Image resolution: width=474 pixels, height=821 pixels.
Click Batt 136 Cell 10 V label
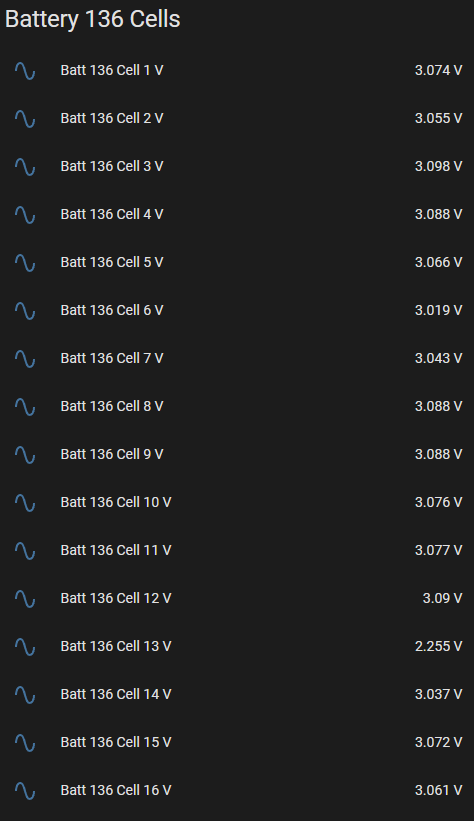[116, 502]
